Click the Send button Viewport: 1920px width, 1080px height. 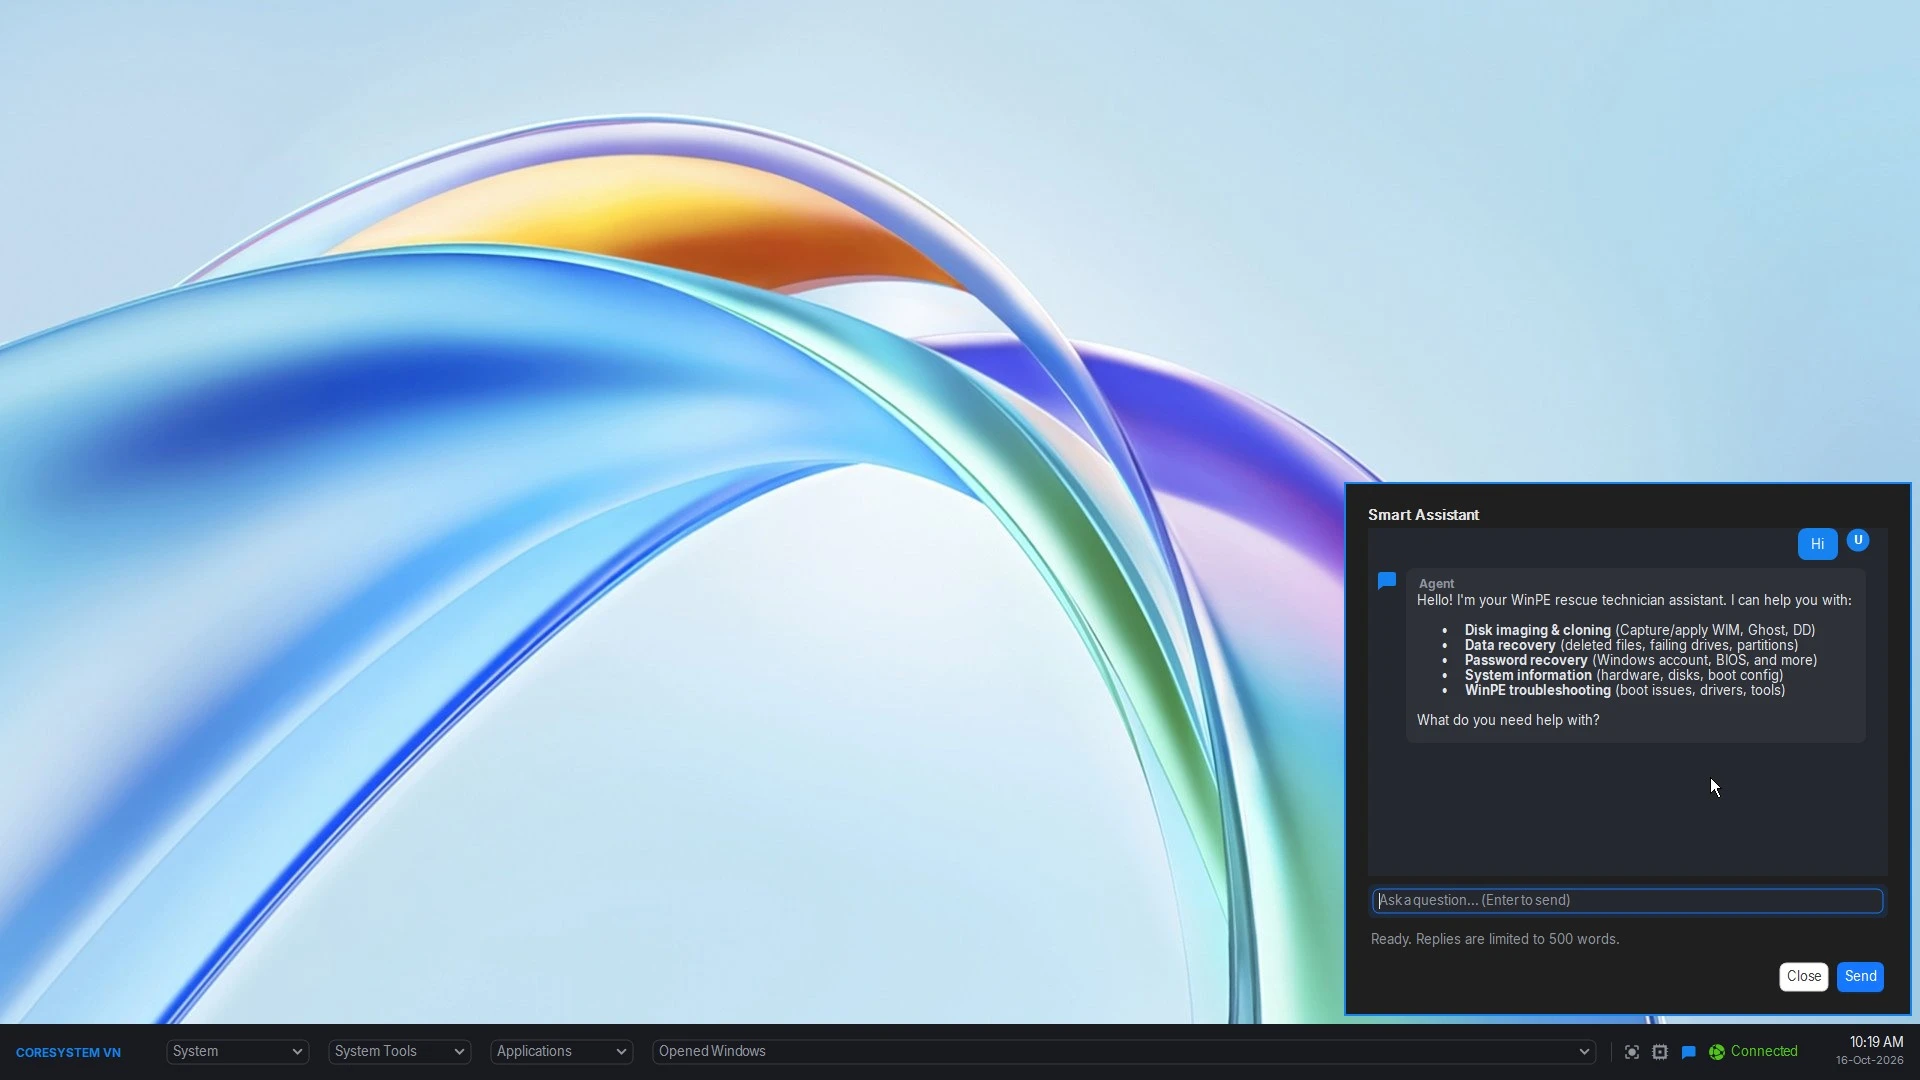[x=1860, y=976]
